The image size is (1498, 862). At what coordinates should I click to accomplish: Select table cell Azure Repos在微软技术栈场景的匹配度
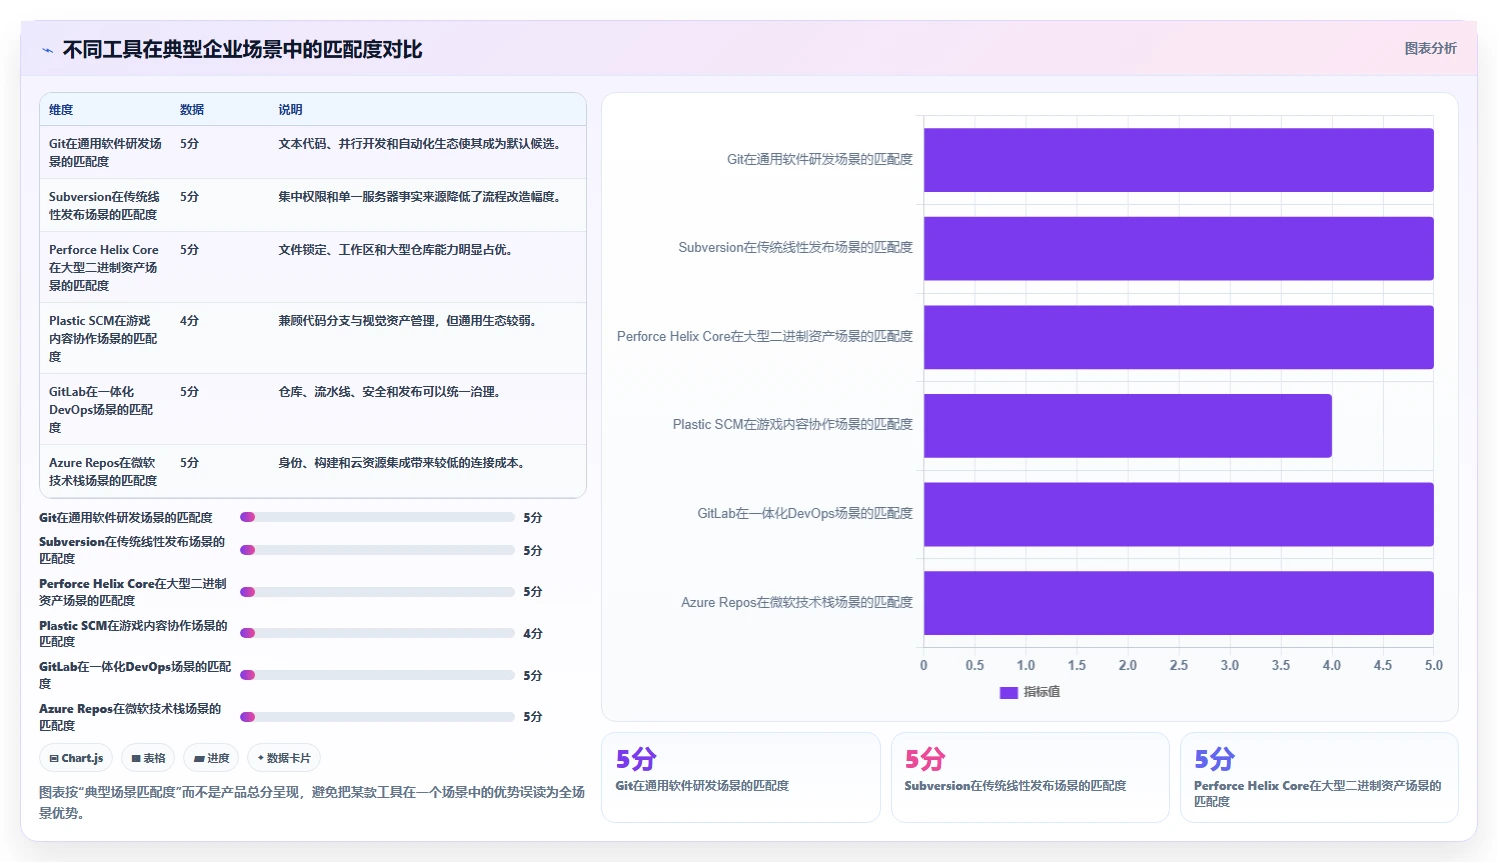(x=105, y=471)
